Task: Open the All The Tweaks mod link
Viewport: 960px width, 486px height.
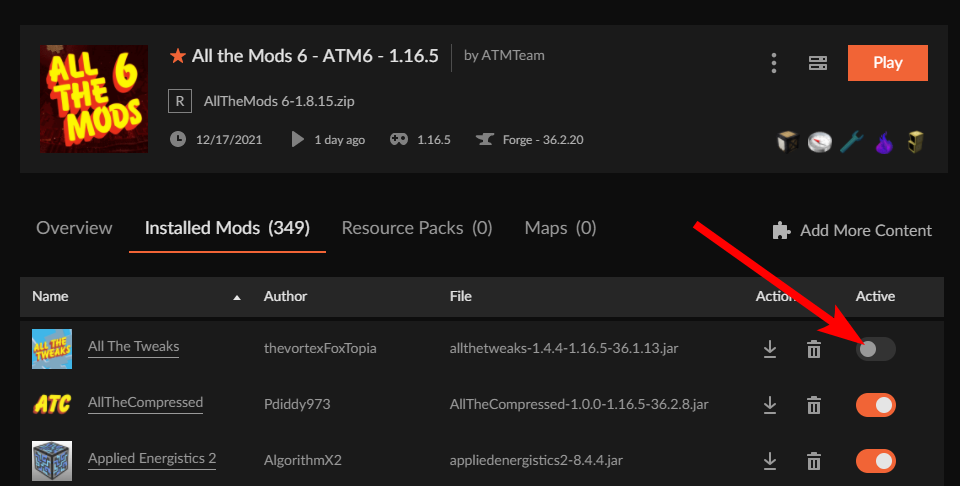Action: click(133, 346)
